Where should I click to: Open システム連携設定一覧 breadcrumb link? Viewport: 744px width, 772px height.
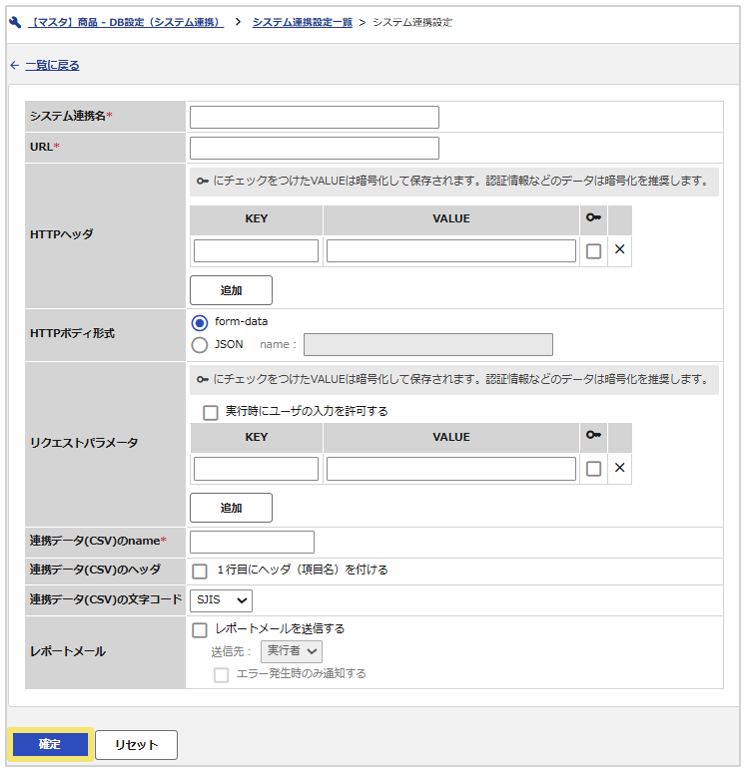[302, 22]
